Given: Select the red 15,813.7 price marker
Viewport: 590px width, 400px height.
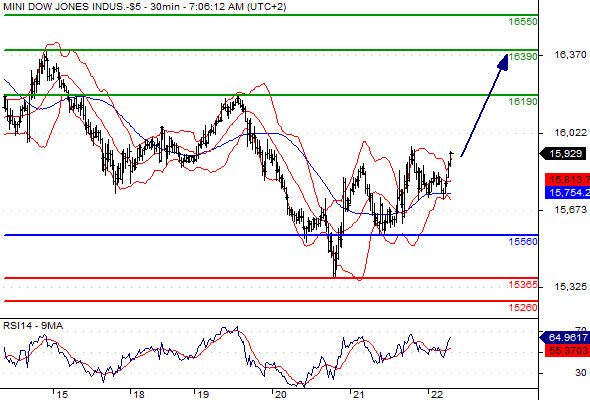Looking at the screenshot, I should click(567, 179).
